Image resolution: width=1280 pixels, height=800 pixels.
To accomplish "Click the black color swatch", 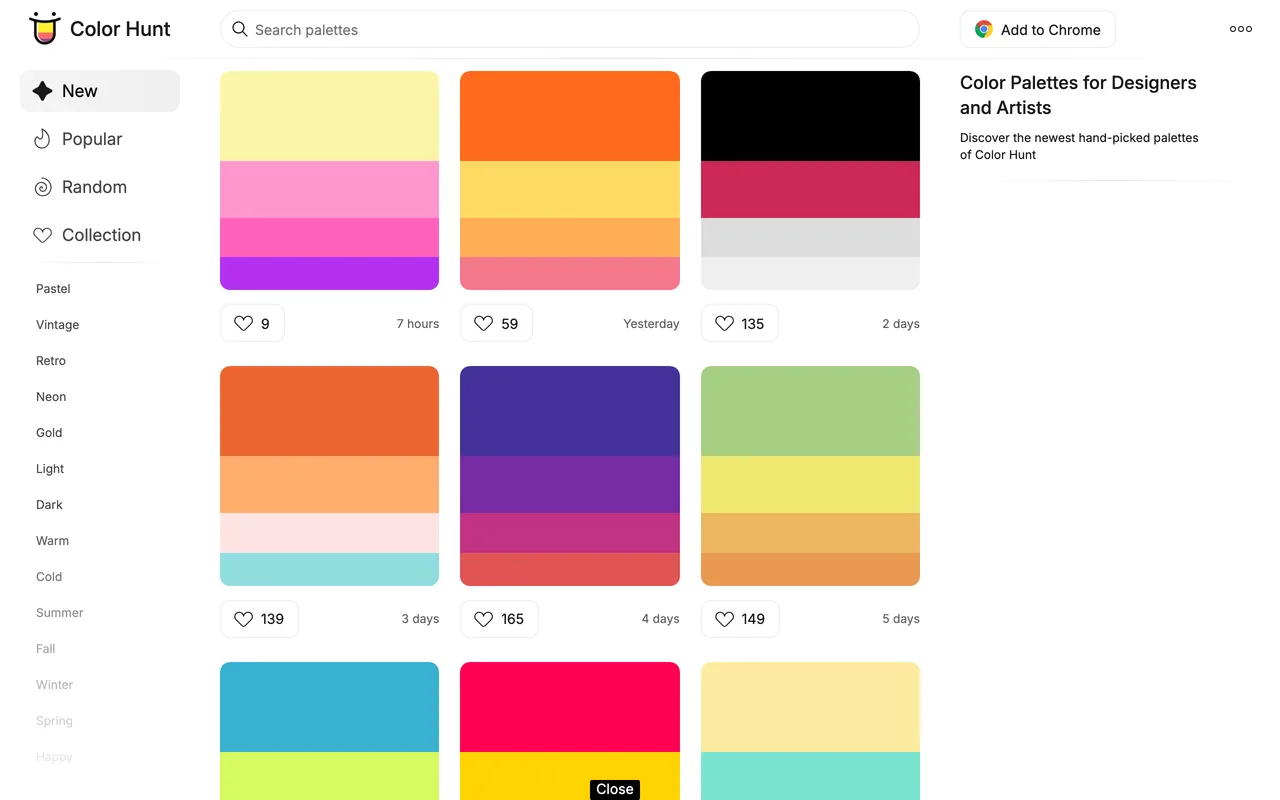I will [810, 116].
